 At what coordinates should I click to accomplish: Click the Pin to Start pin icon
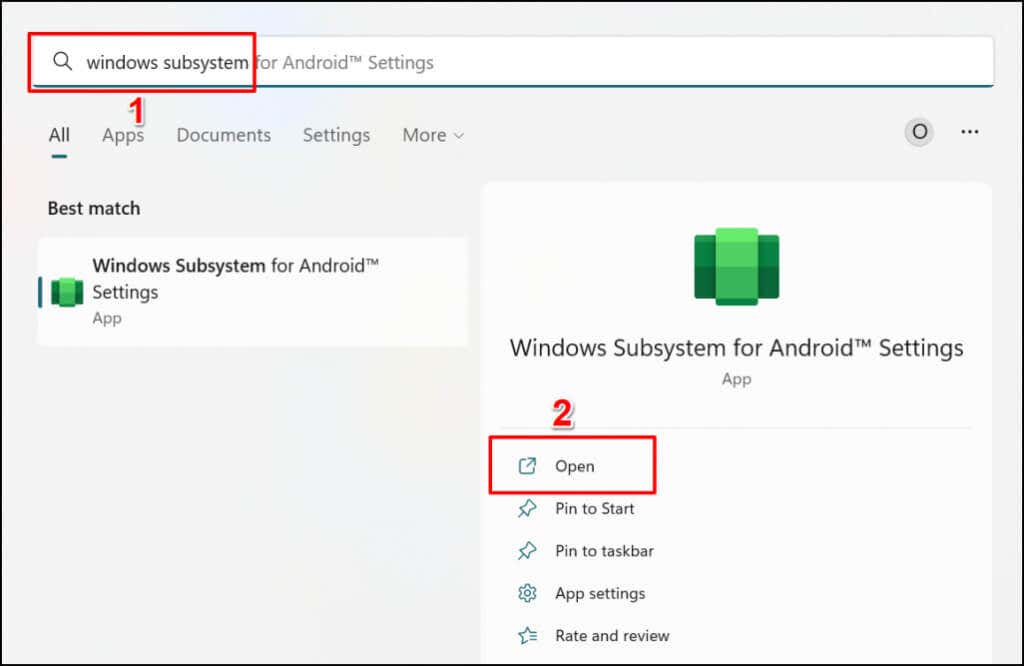[x=527, y=508]
